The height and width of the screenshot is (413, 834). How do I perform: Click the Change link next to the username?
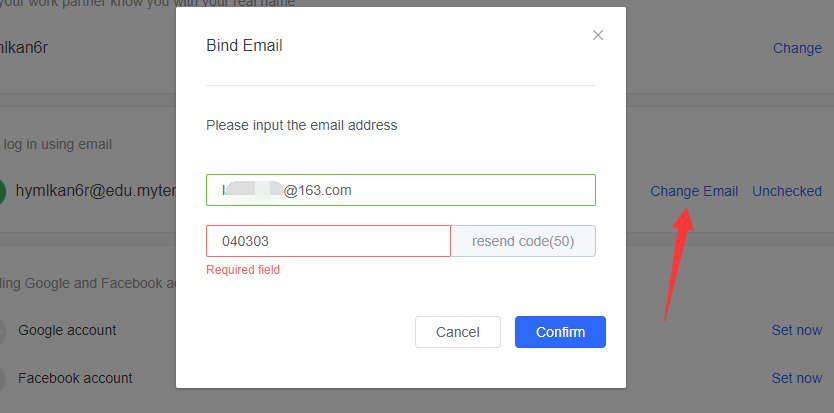coord(797,48)
